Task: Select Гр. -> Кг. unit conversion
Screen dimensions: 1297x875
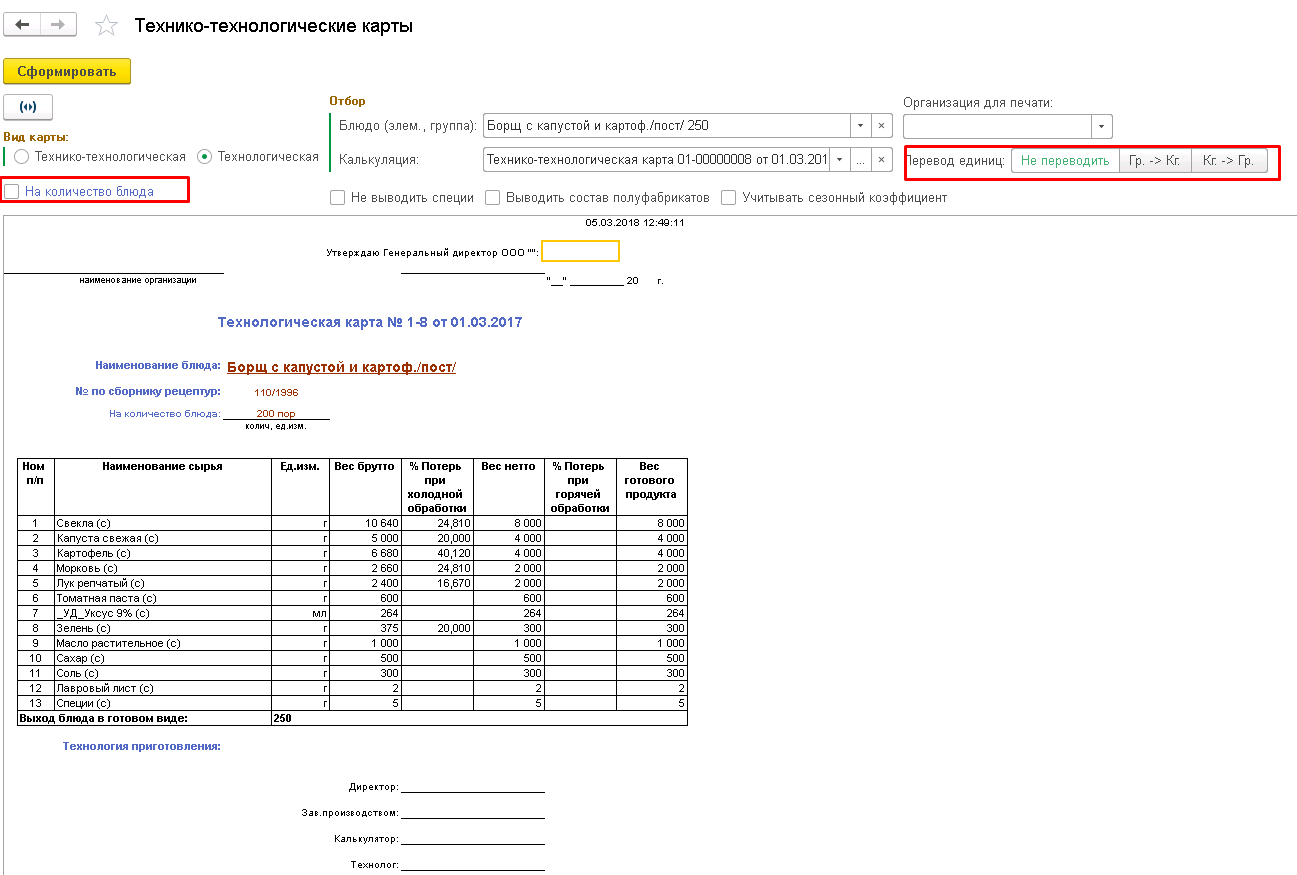Action: [1155, 161]
